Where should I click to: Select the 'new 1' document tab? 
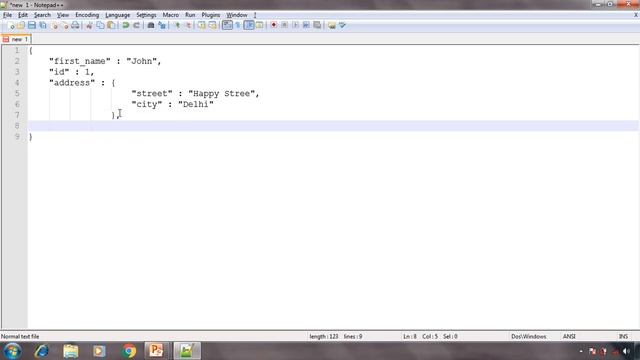16,39
